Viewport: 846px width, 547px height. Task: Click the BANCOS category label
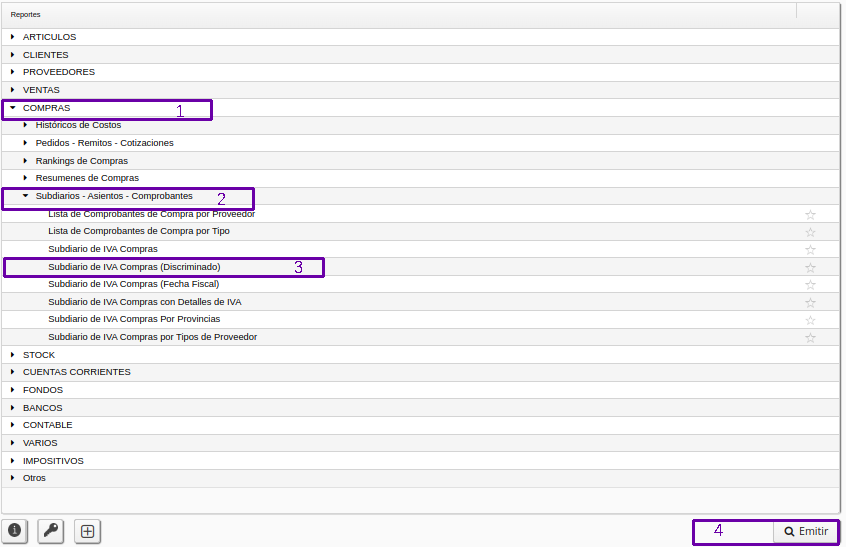coord(43,408)
